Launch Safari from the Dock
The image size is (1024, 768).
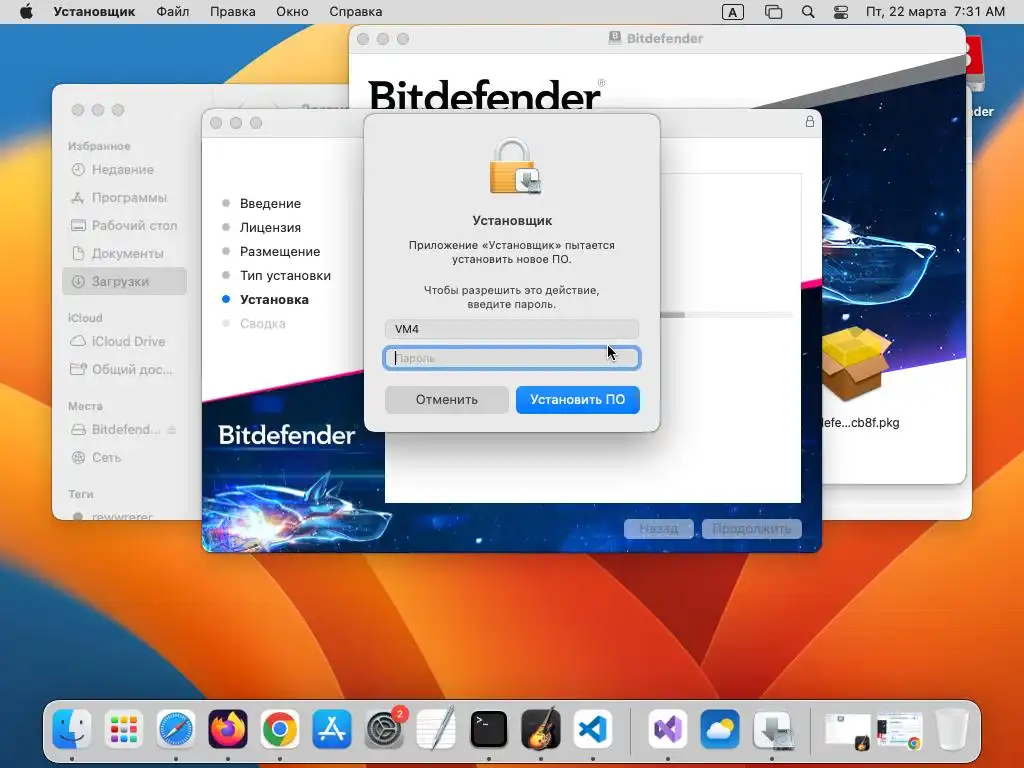click(x=176, y=729)
